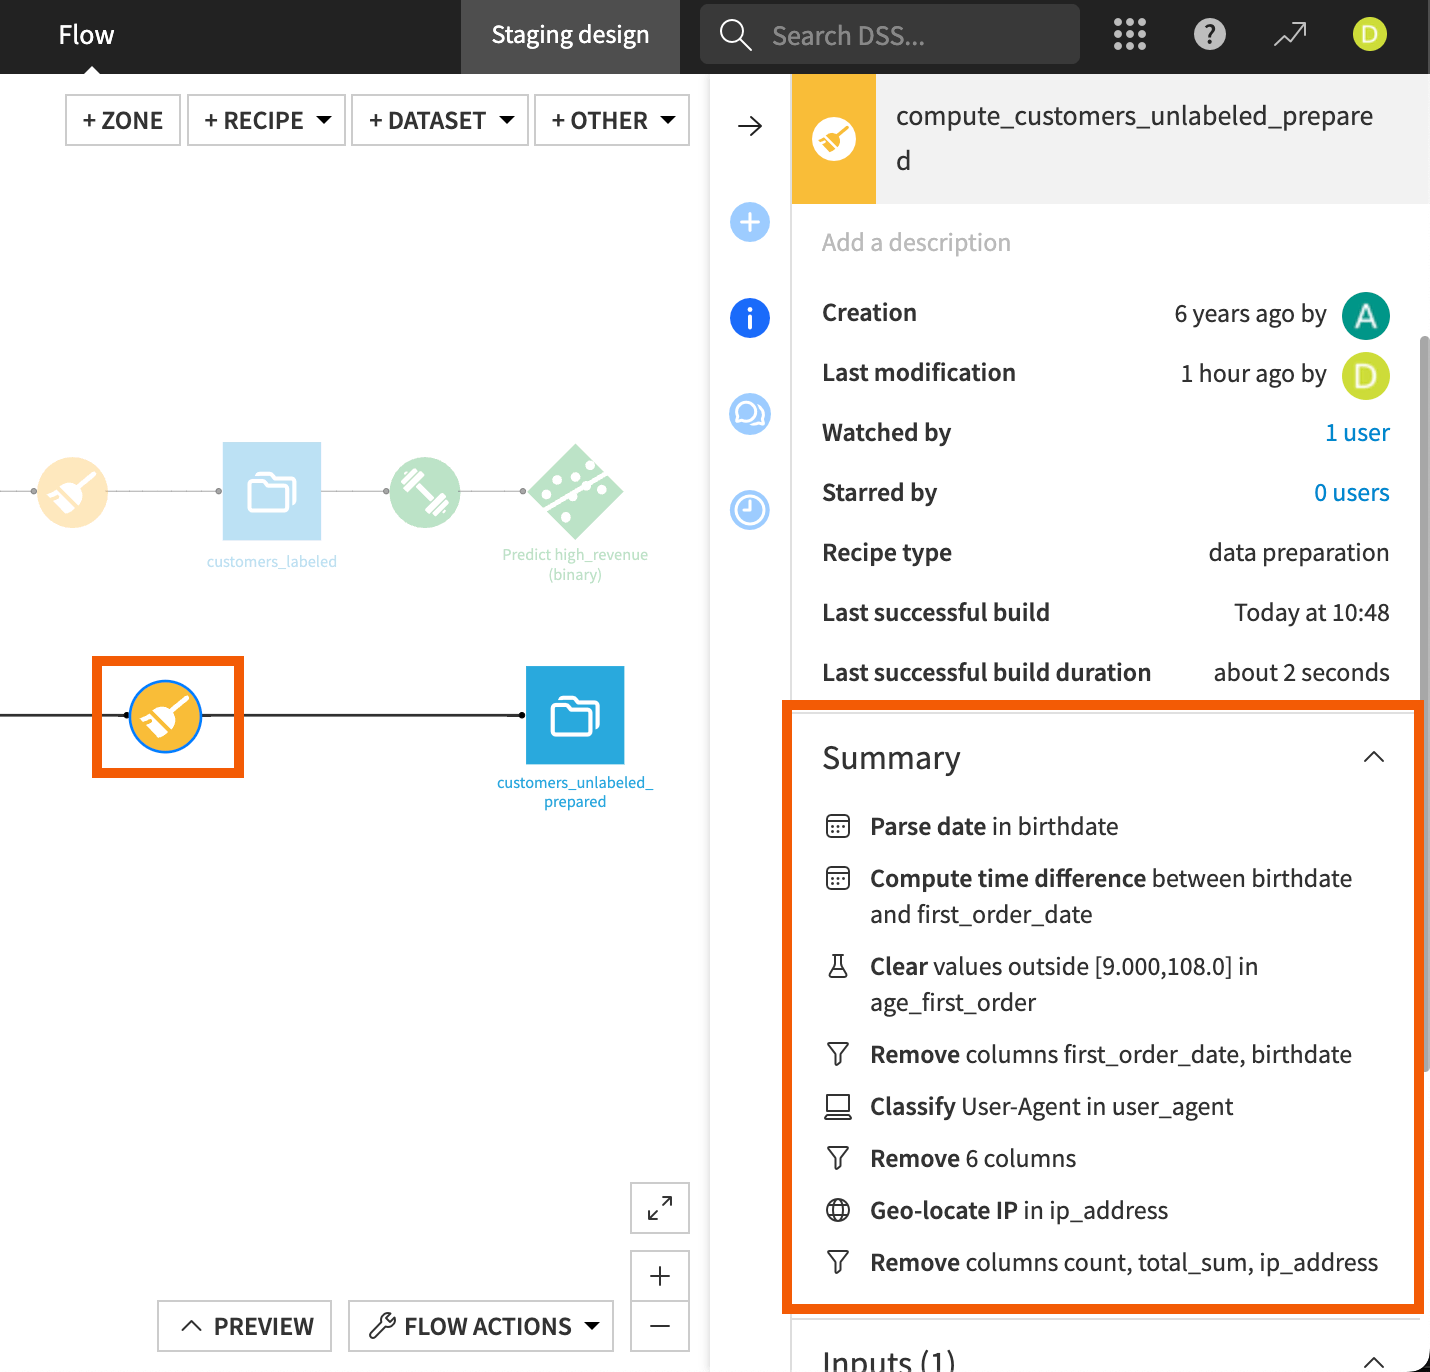This screenshot has width=1430, height=1372.
Task: Click modifier avatar D next to Last modification
Action: [x=1366, y=376]
